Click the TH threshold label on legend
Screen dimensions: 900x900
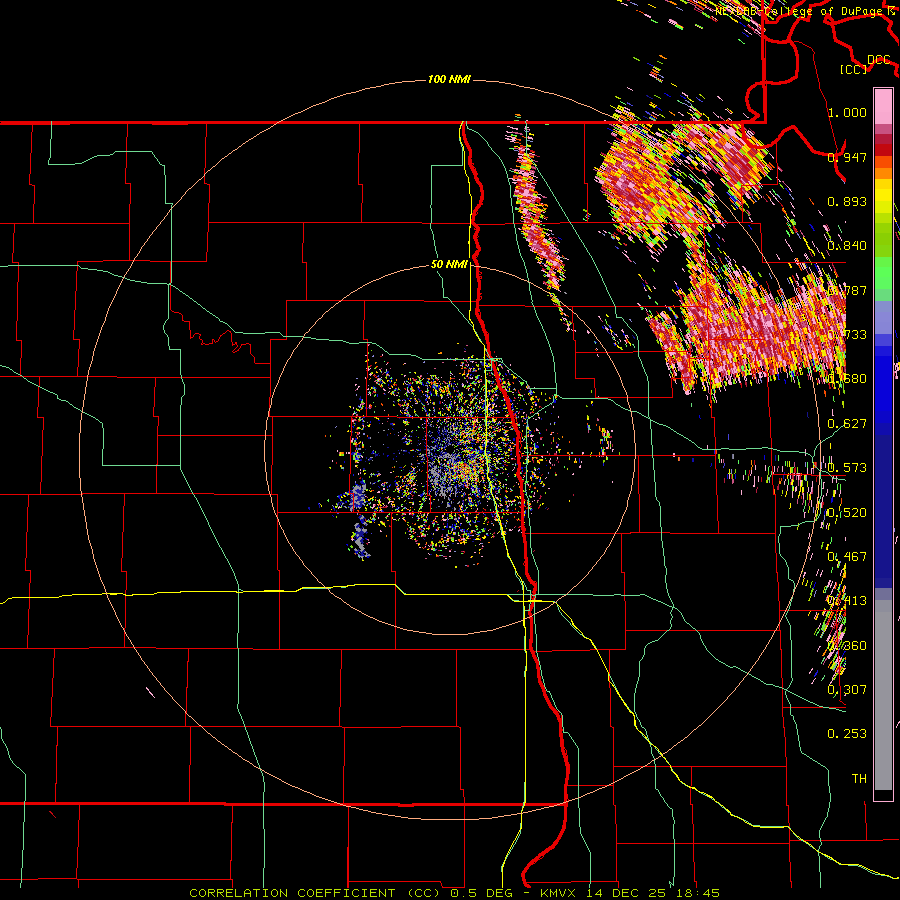(x=859, y=779)
